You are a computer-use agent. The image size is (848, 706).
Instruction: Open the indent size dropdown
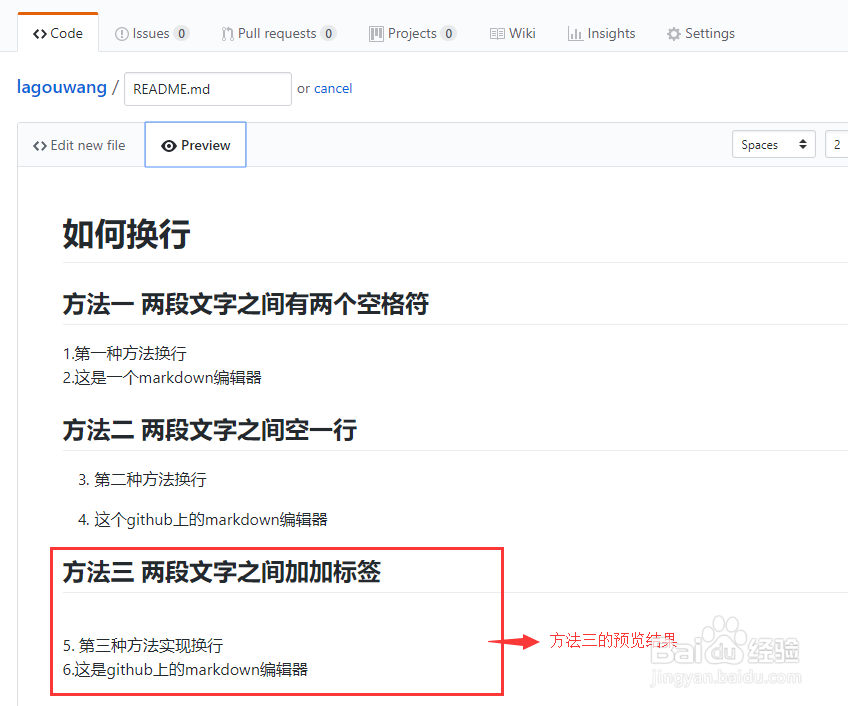pyautogui.click(x=839, y=144)
